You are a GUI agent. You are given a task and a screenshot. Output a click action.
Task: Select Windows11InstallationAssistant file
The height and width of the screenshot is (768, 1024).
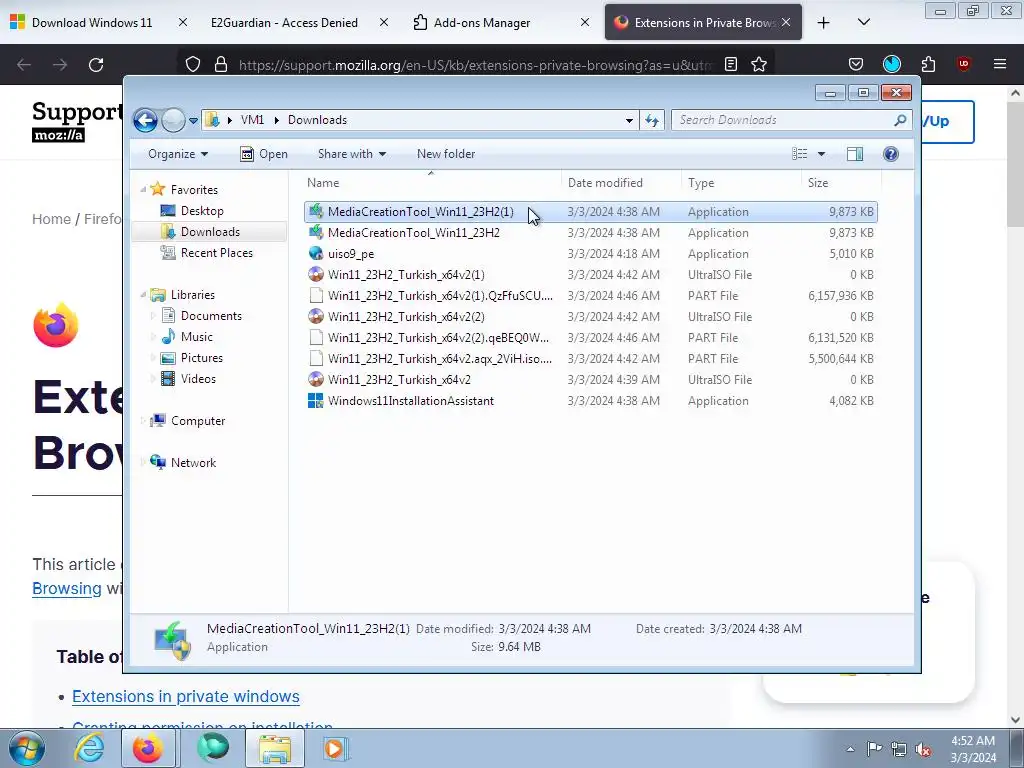tap(590, 401)
